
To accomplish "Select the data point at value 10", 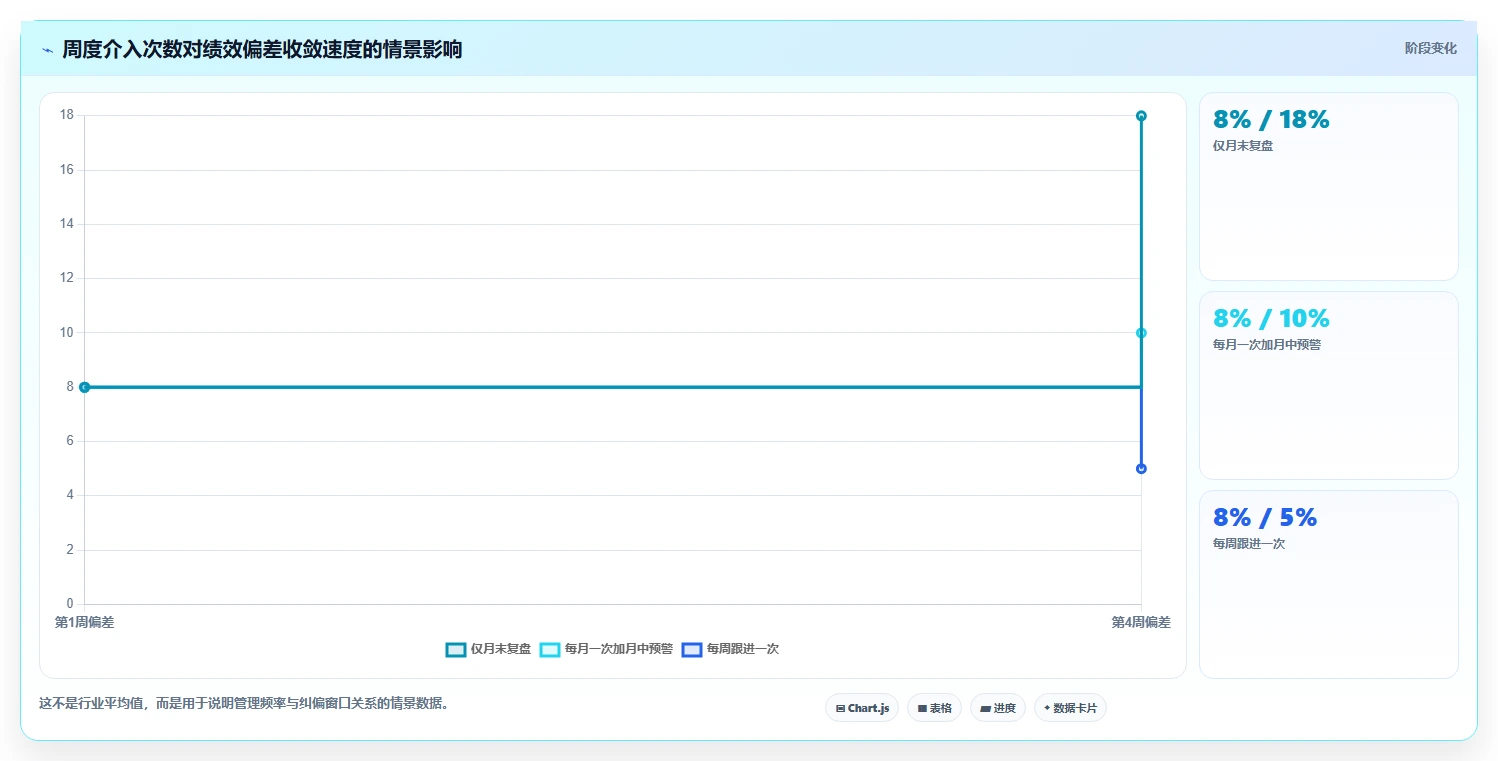I will (x=1141, y=333).
